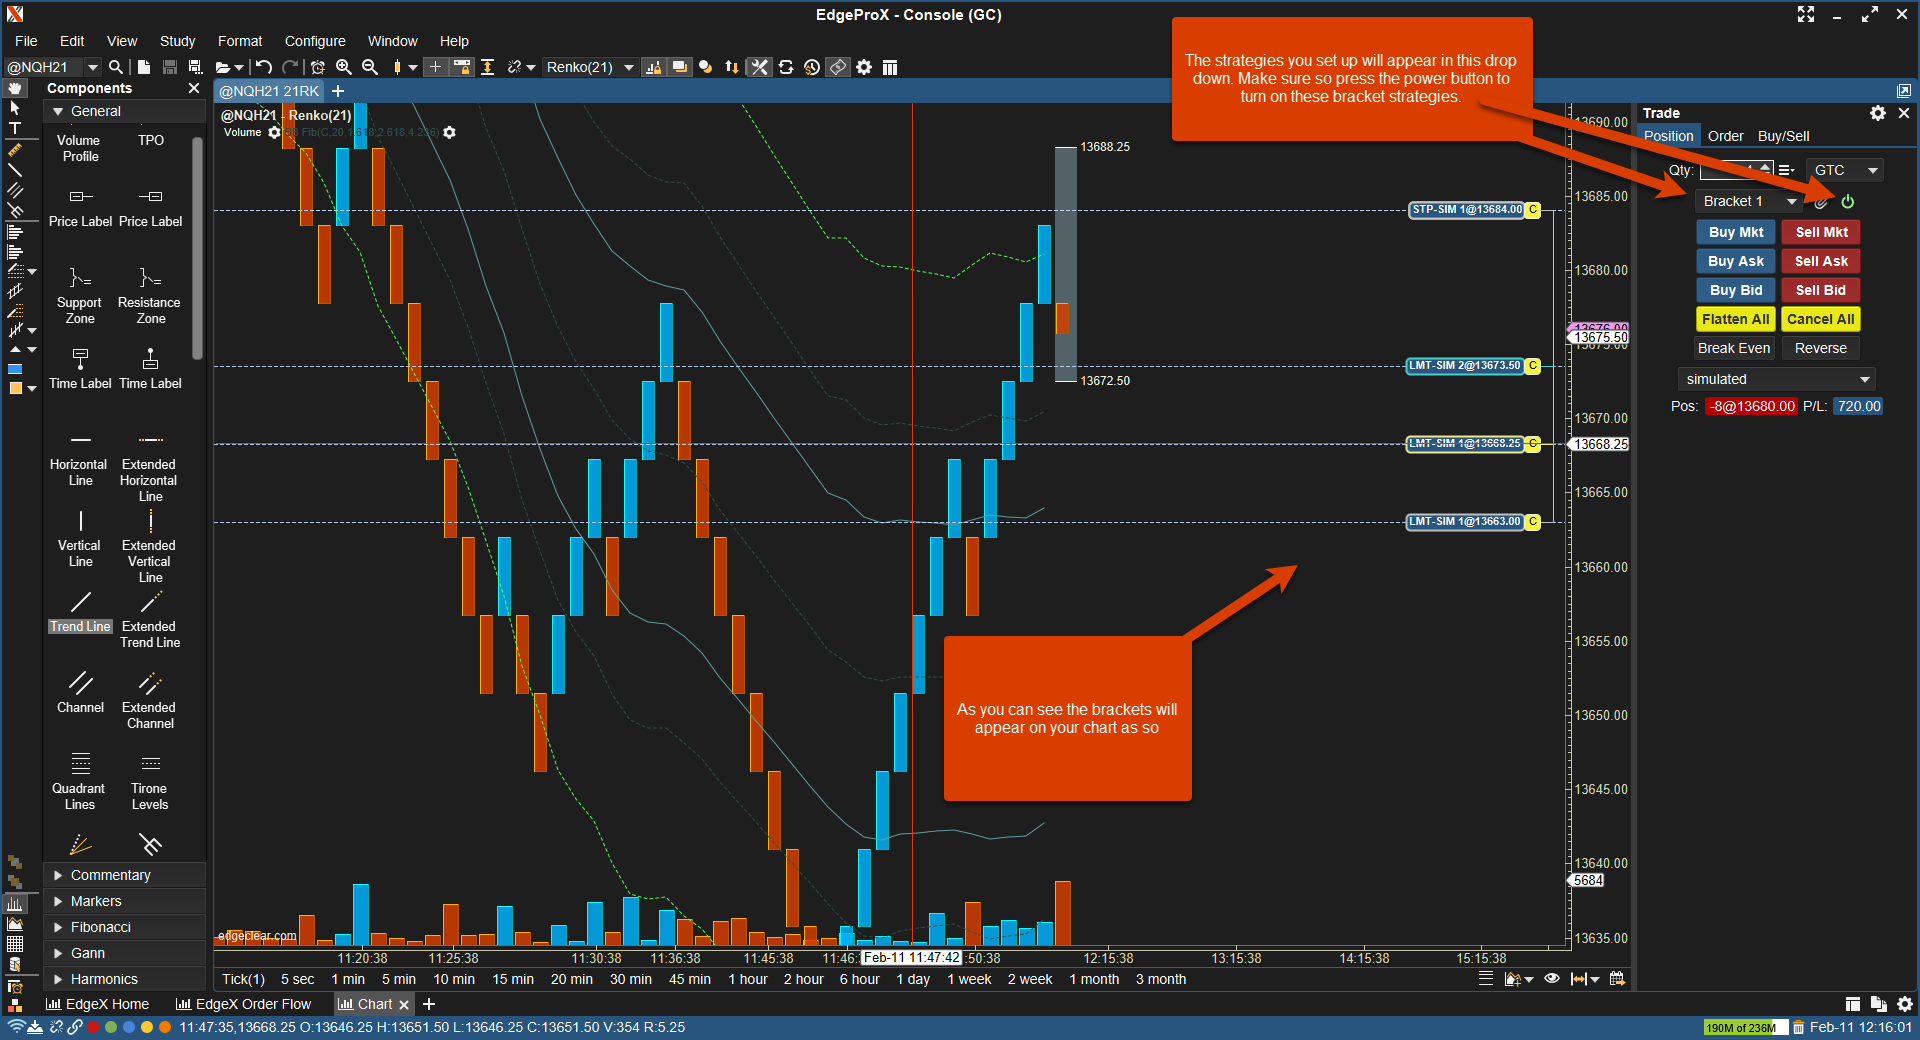The height and width of the screenshot is (1040, 1920).
Task: Switch to EdgeX Order Flow tab
Action: coord(243,1004)
